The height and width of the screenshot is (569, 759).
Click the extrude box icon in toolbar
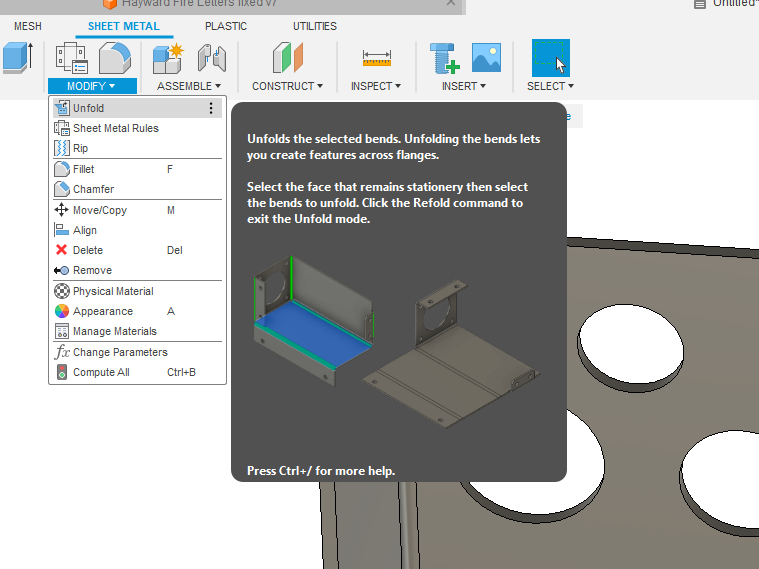18,58
